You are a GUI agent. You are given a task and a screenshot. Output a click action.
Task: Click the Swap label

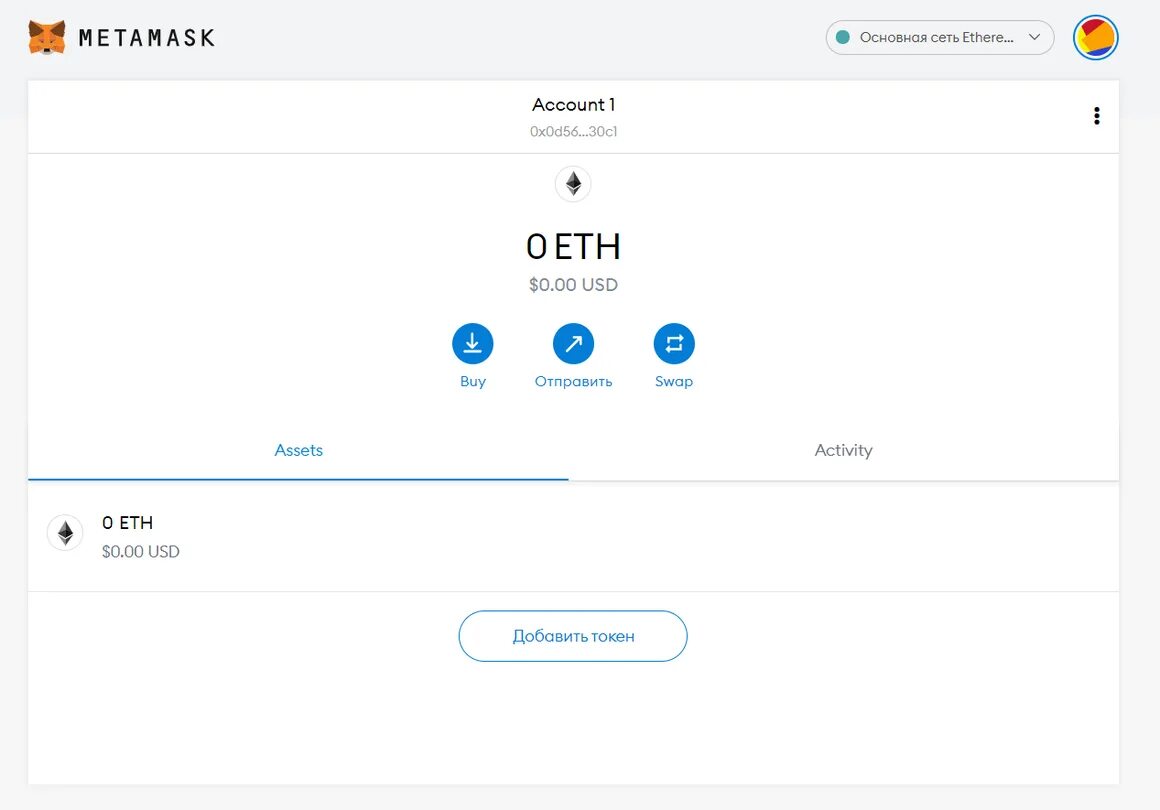click(674, 381)
